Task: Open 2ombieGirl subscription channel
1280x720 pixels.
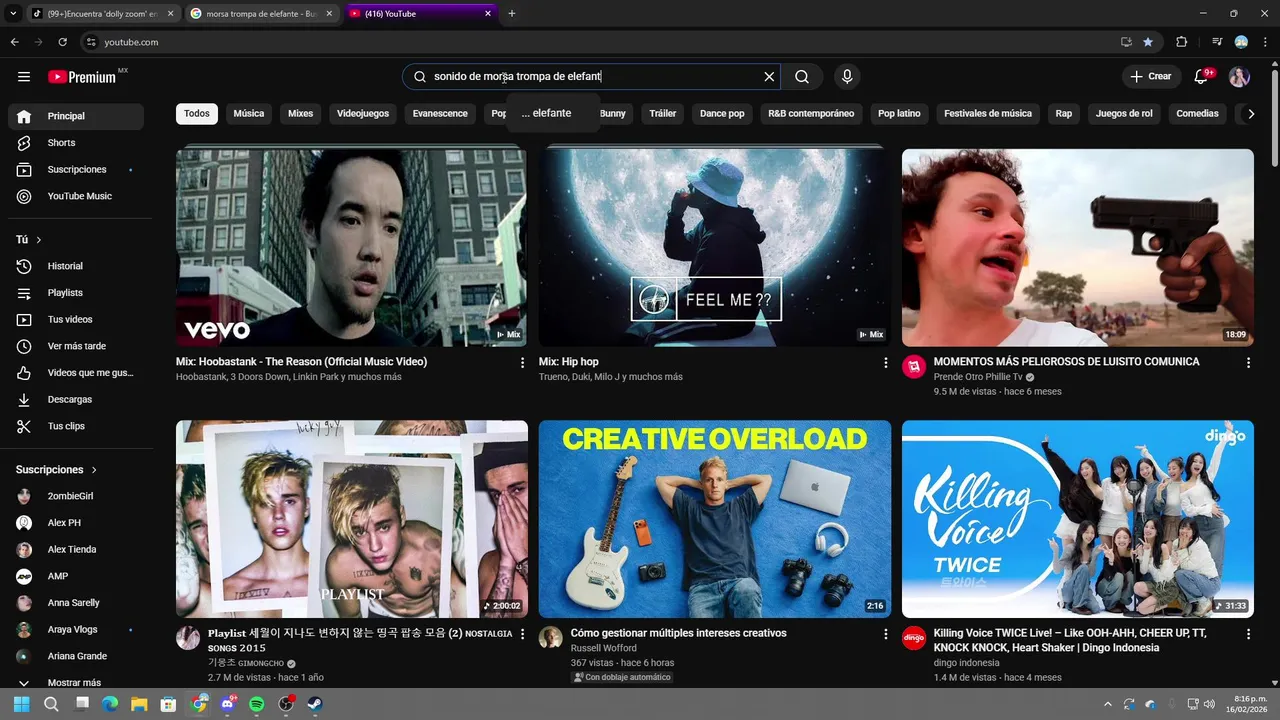Action: [76, 496]
